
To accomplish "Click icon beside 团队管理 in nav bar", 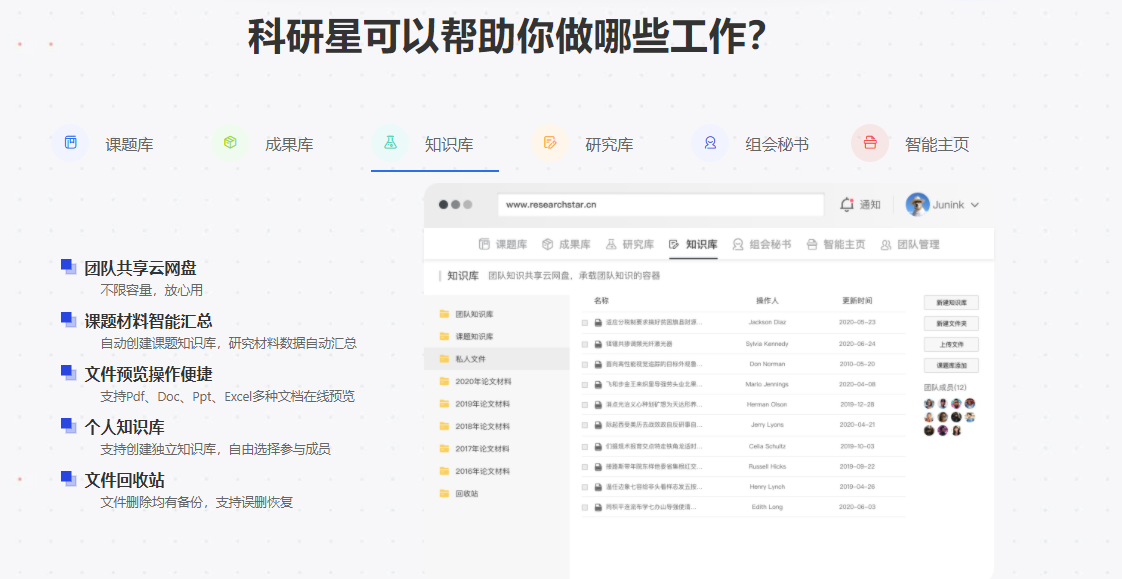I will [886, 245].
